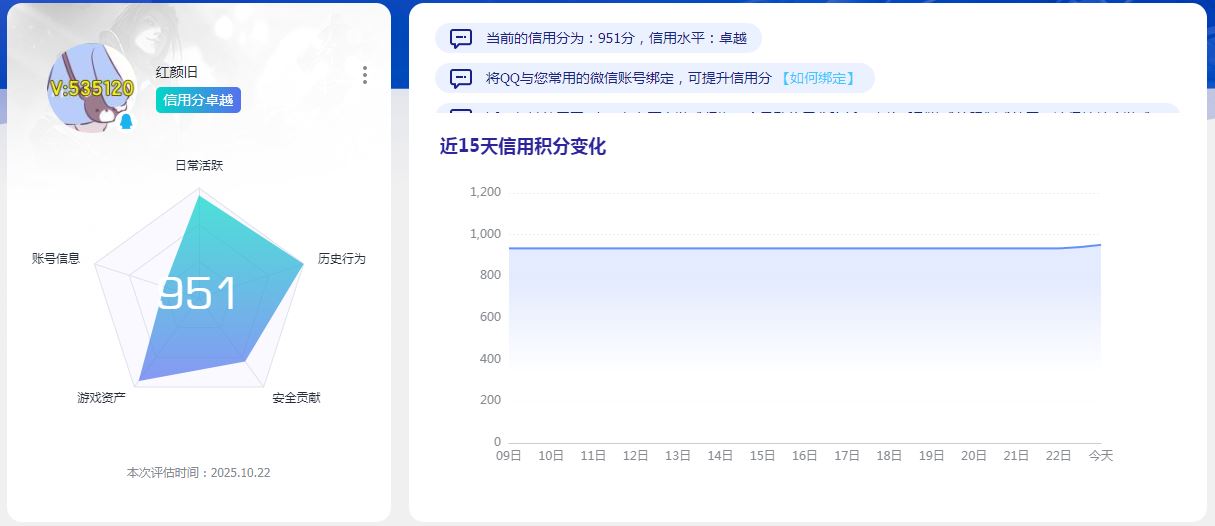Select the 历史行为 radar axis label
1215x526 pixels.
point(342,258)
